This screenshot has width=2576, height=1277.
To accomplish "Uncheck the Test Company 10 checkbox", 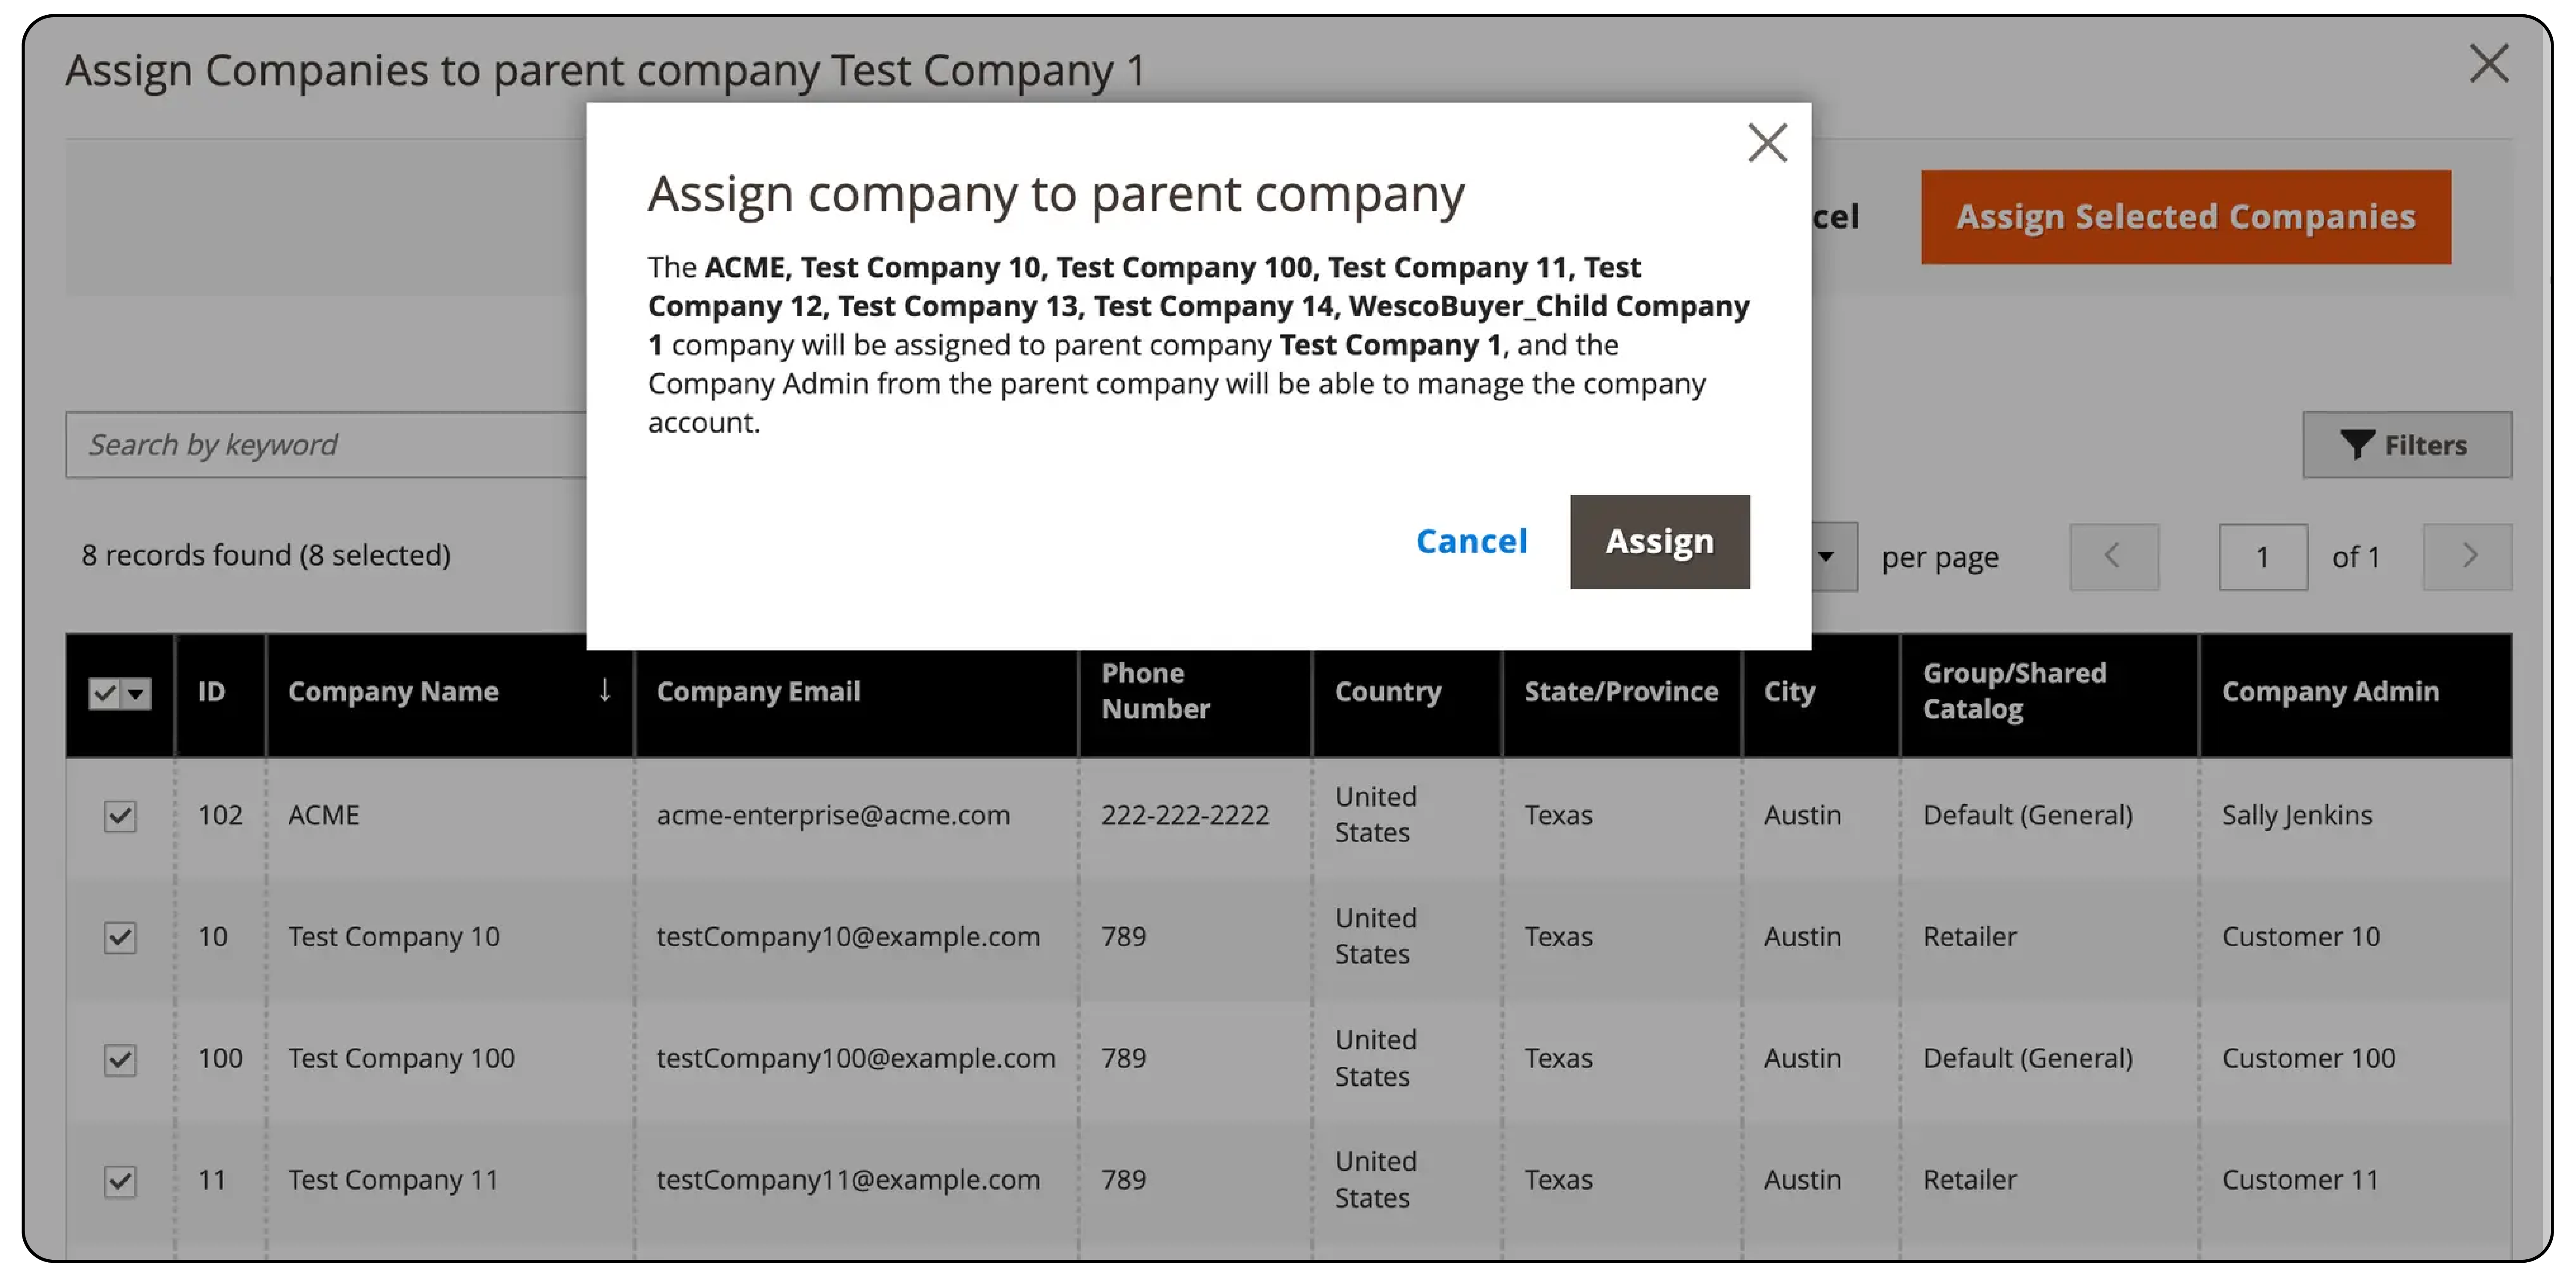I will (x=120, y=938).
